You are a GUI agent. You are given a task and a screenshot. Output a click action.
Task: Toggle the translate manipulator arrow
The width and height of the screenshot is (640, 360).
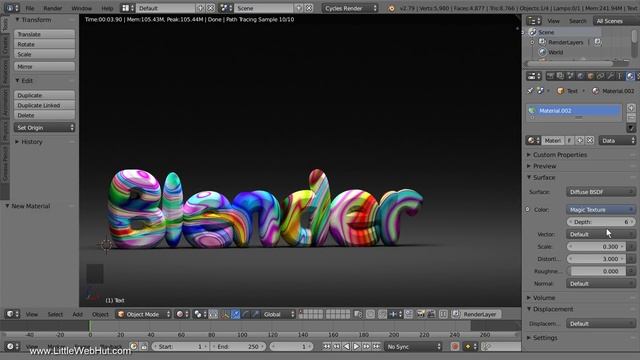(x=236, y=314)
